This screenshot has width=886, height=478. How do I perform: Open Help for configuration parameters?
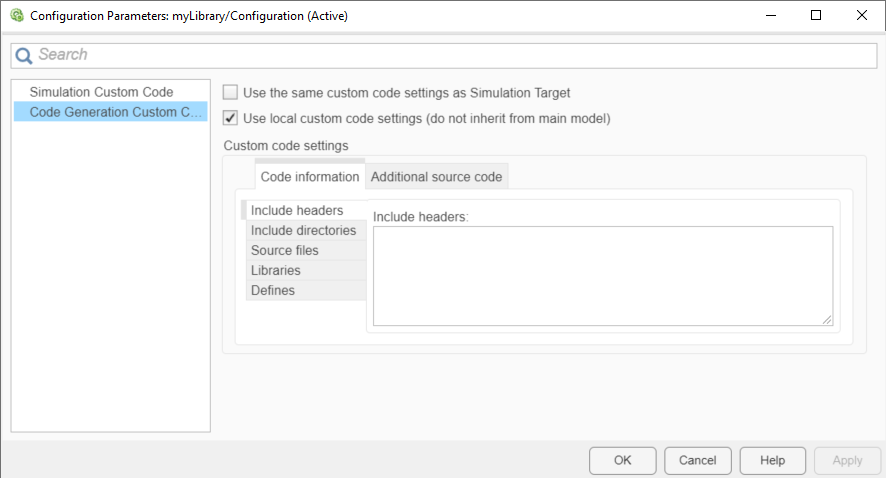tap(772, 460)
